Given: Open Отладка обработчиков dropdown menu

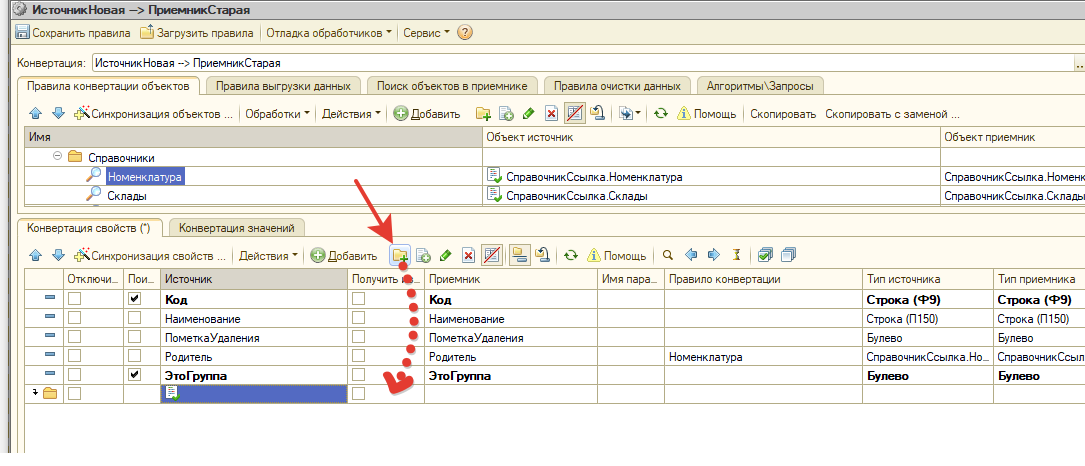Looking at the screenshot, I should [329, 33].
